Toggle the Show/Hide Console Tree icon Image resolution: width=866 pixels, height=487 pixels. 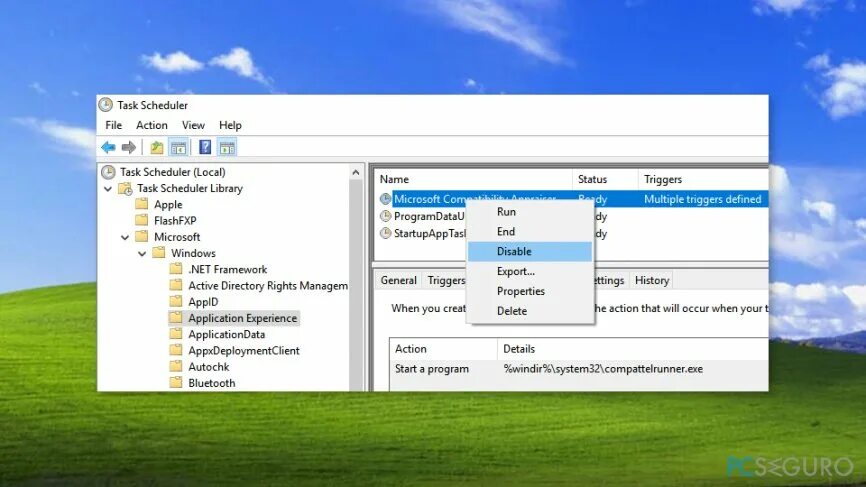pos(178,147)
